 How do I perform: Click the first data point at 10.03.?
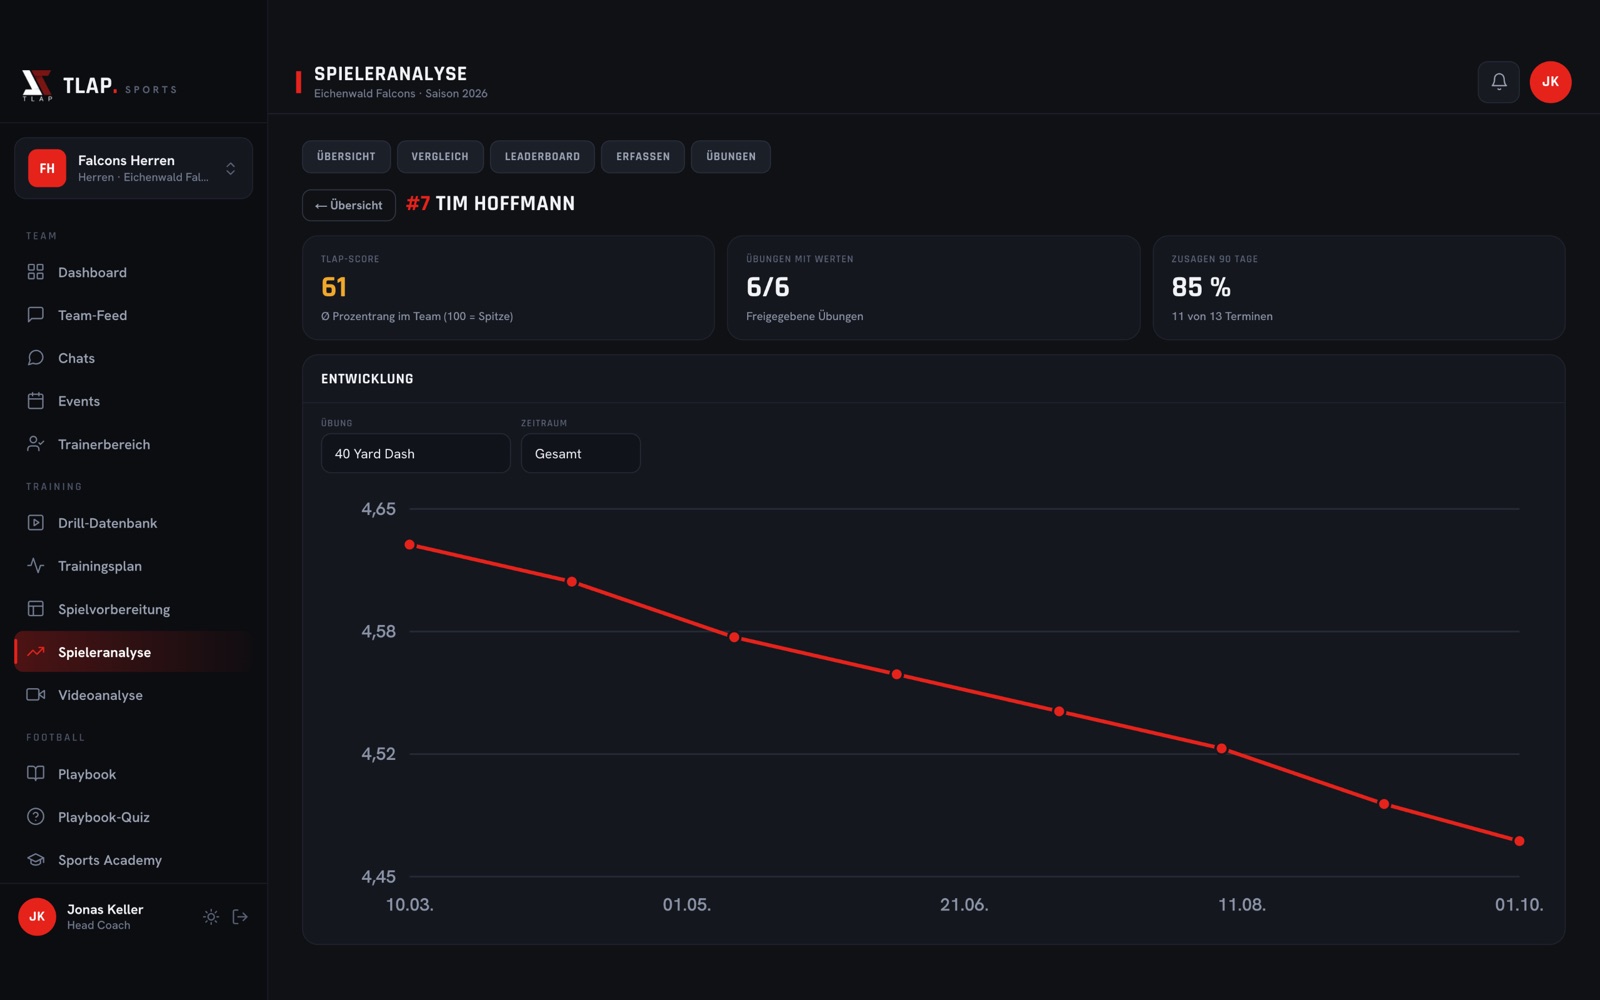[410, 545]
